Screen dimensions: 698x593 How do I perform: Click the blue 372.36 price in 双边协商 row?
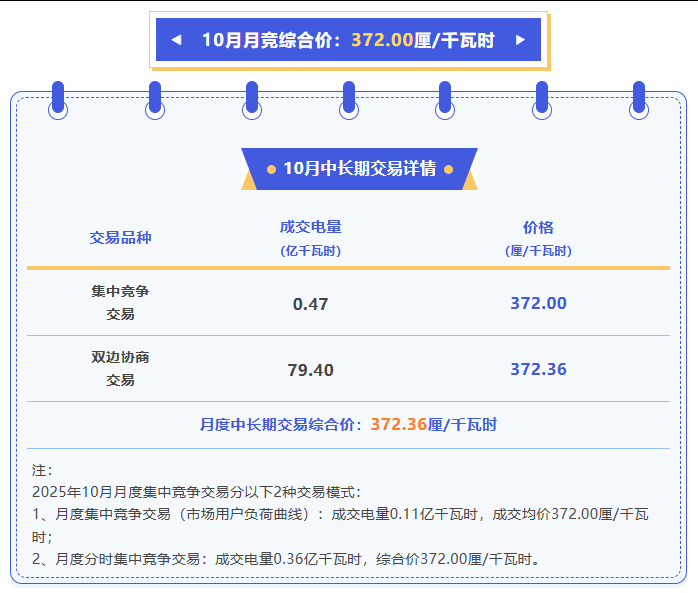(x=538, y=369)
